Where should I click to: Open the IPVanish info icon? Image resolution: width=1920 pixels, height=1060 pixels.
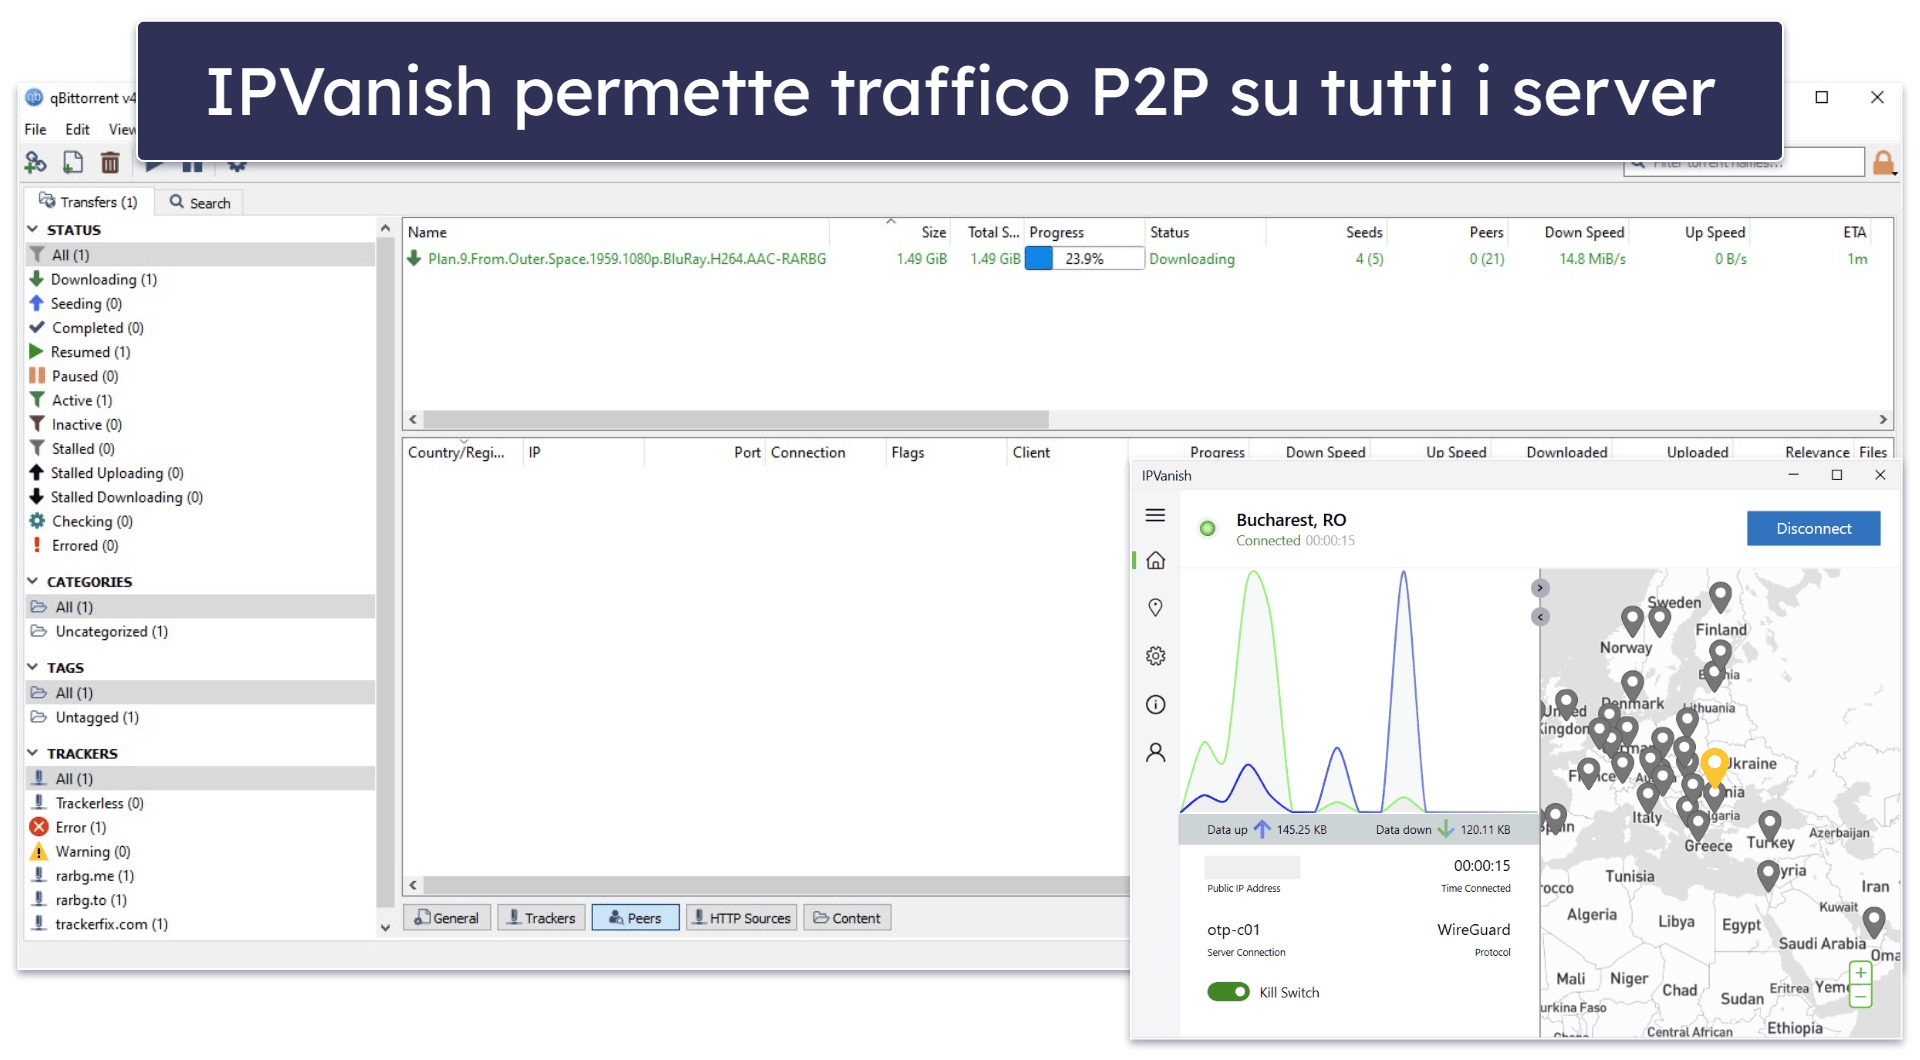point(1155,705)
